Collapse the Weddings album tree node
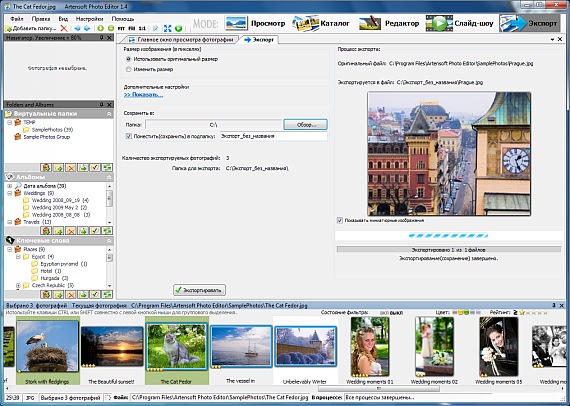The width and height of the screenshot is (570, 406). click(x=9, y=193)
